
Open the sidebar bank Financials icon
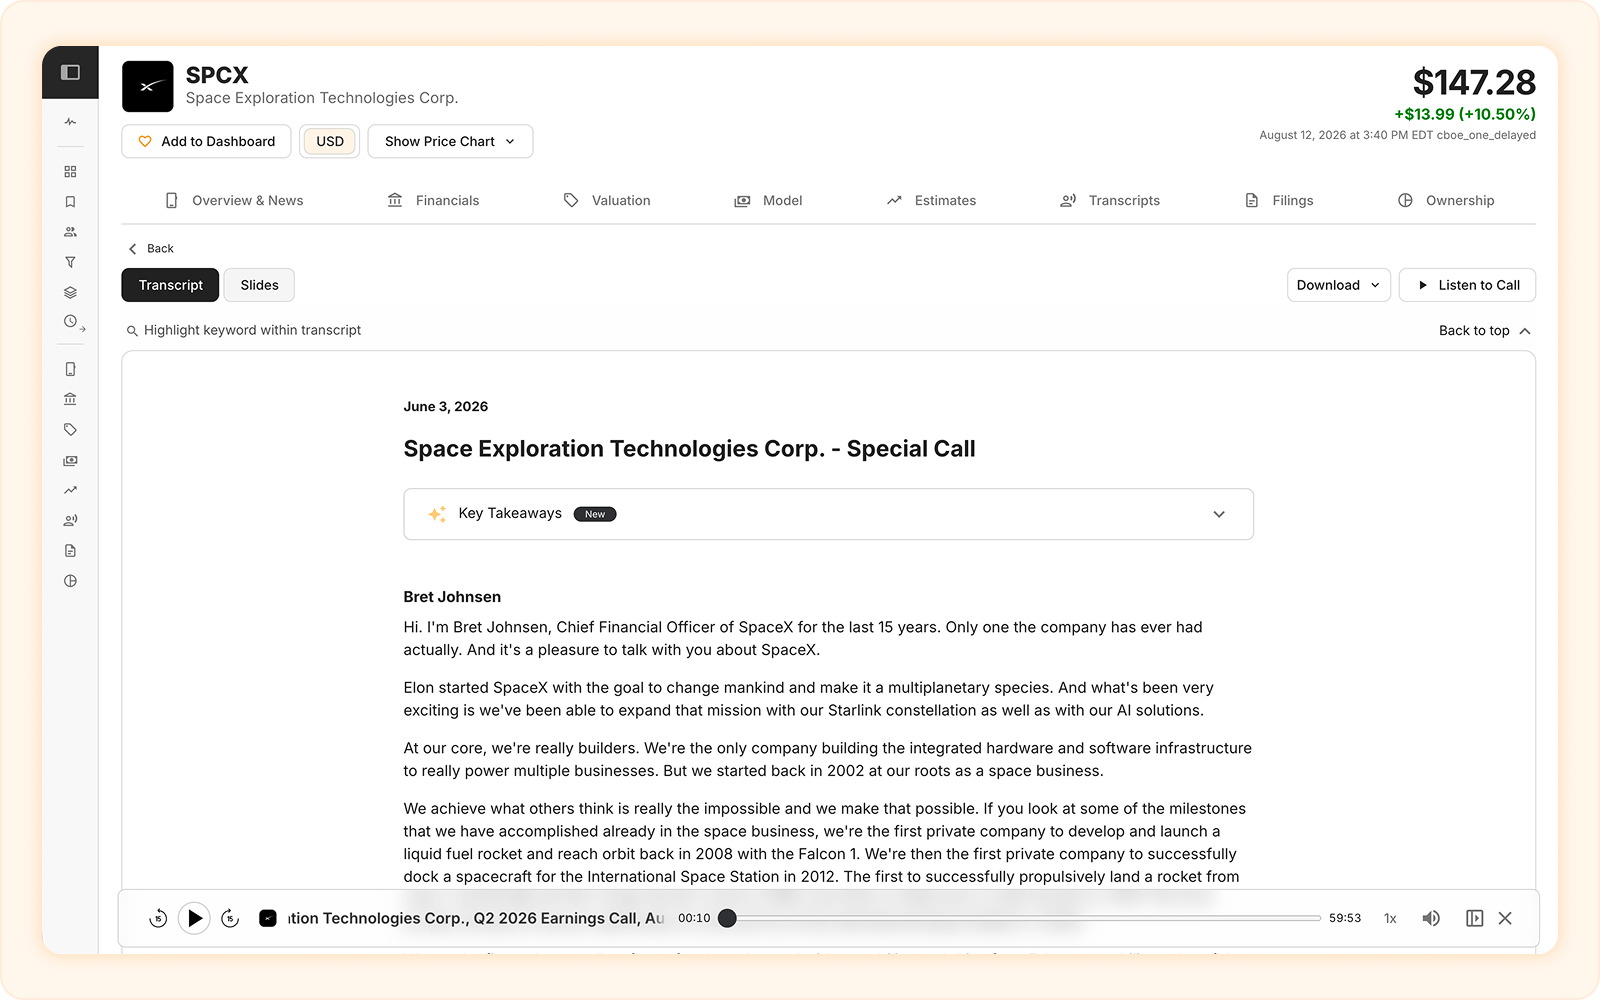(70, 399)
